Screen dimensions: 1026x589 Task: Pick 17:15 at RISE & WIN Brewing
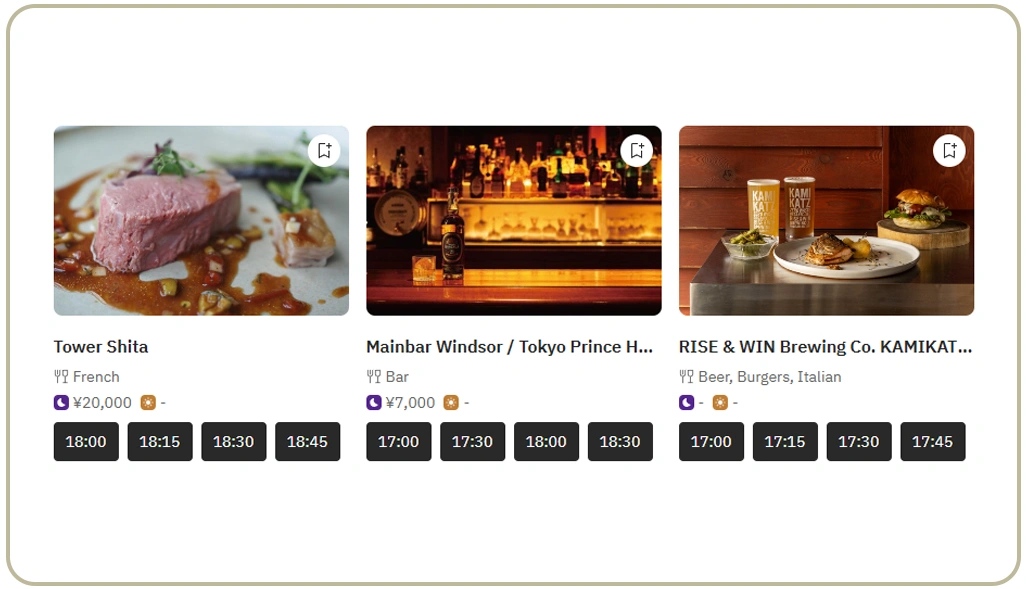pos(785,441)
